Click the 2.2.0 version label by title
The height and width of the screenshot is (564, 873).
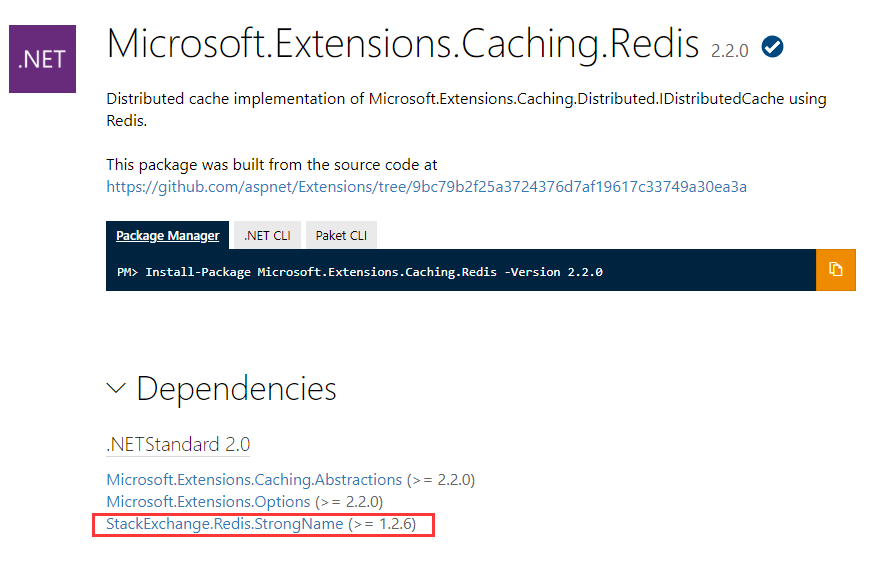click(729, 51)
